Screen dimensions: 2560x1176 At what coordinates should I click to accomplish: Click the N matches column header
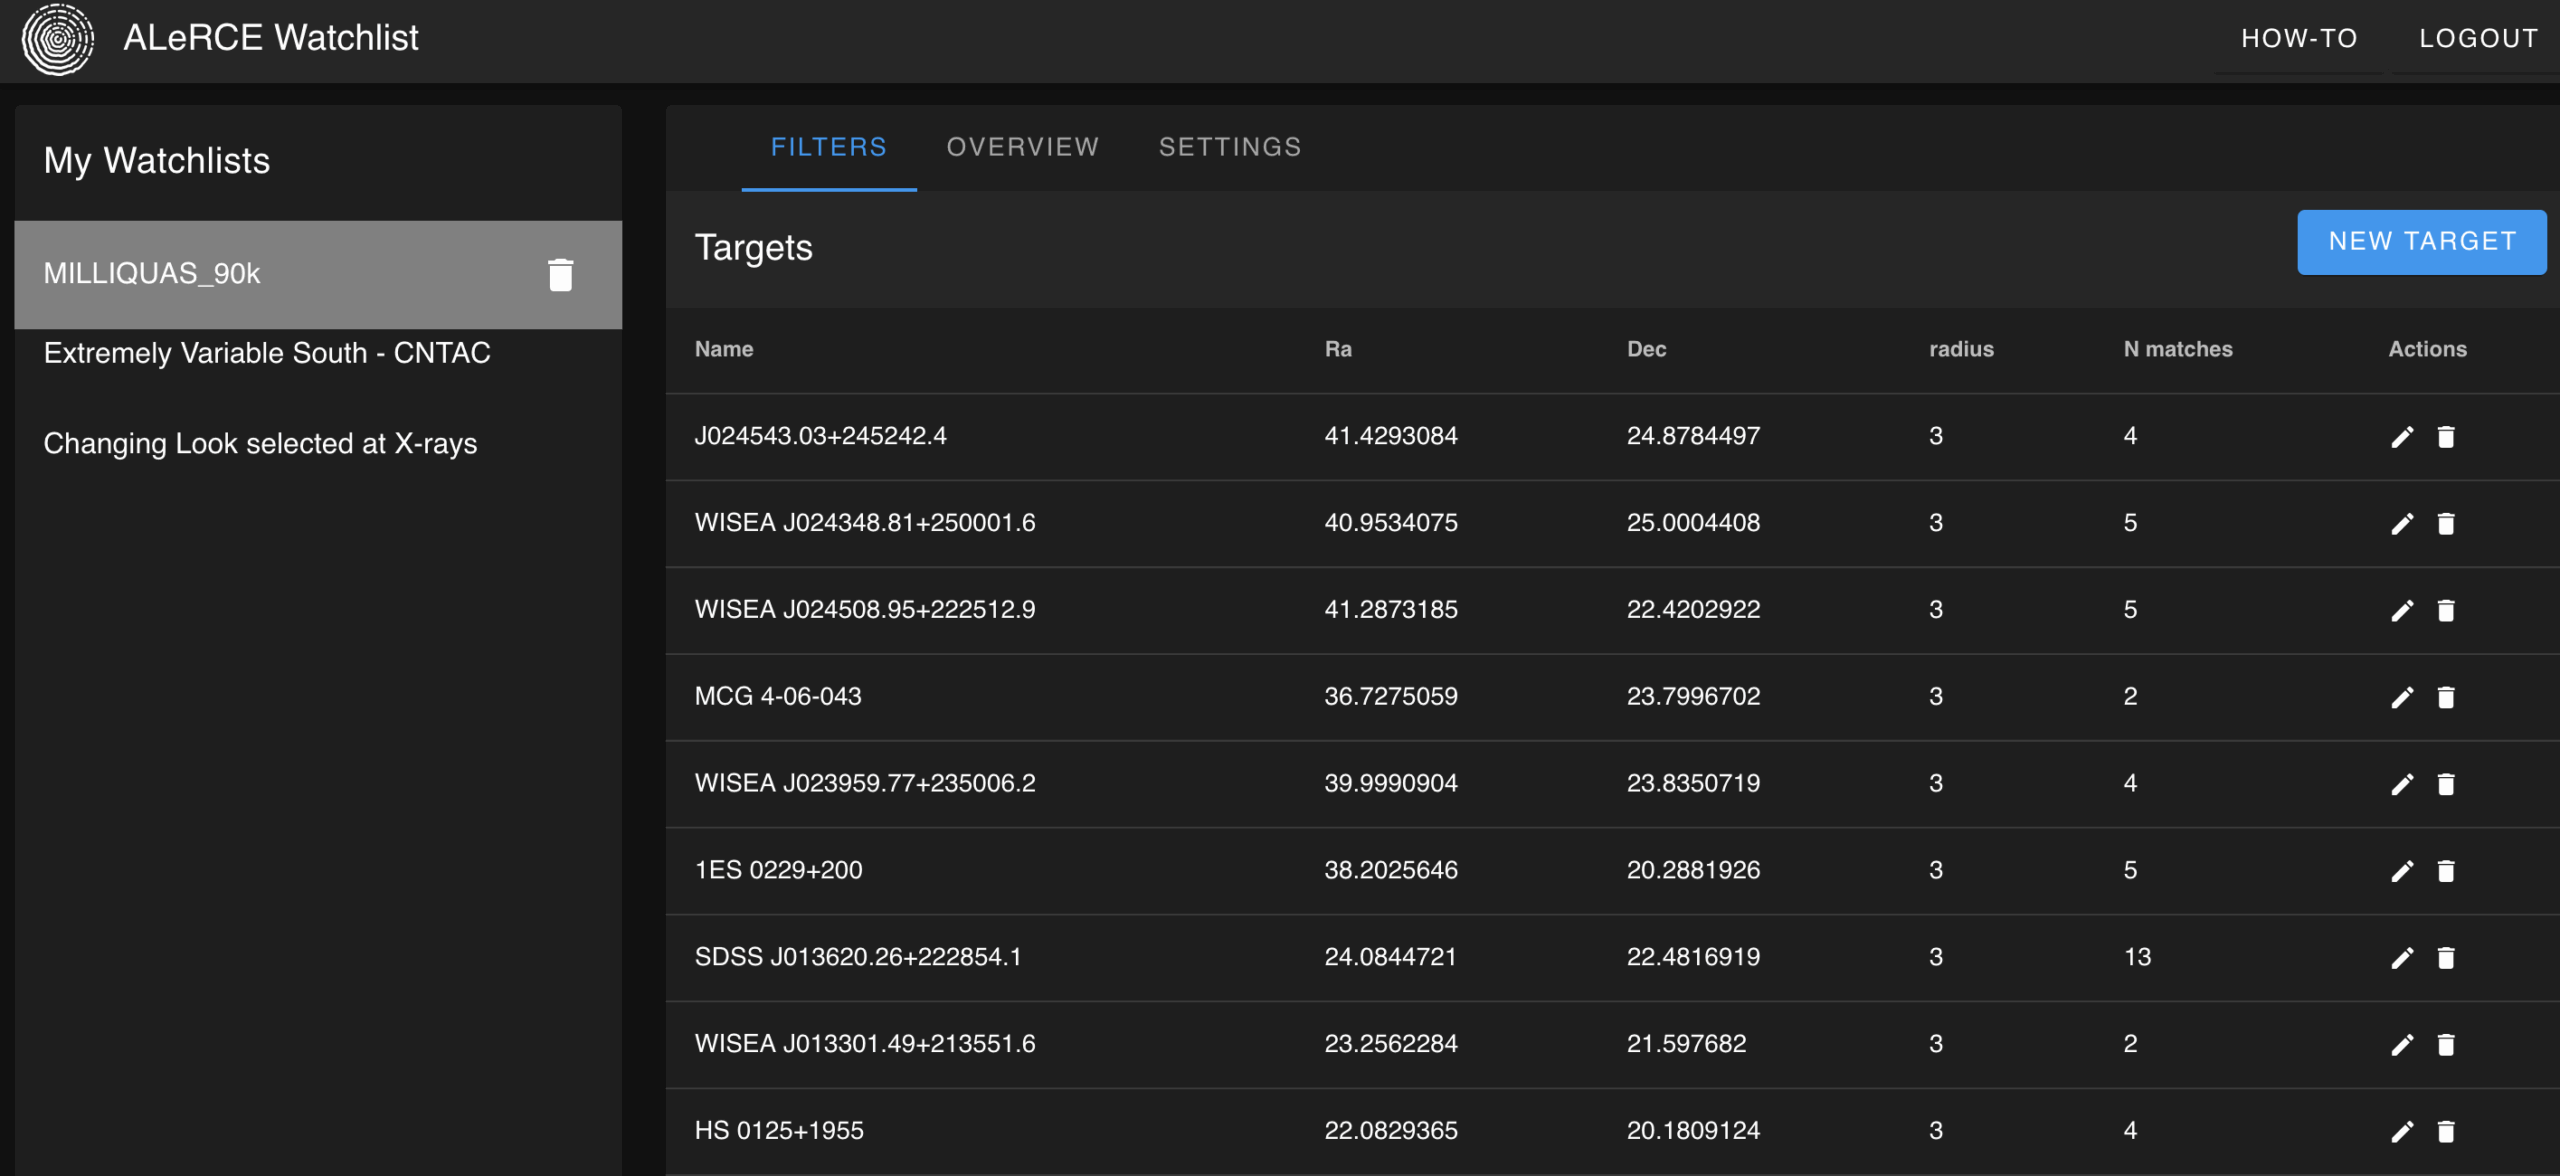pyautogui.click(x=2177, y=349)
